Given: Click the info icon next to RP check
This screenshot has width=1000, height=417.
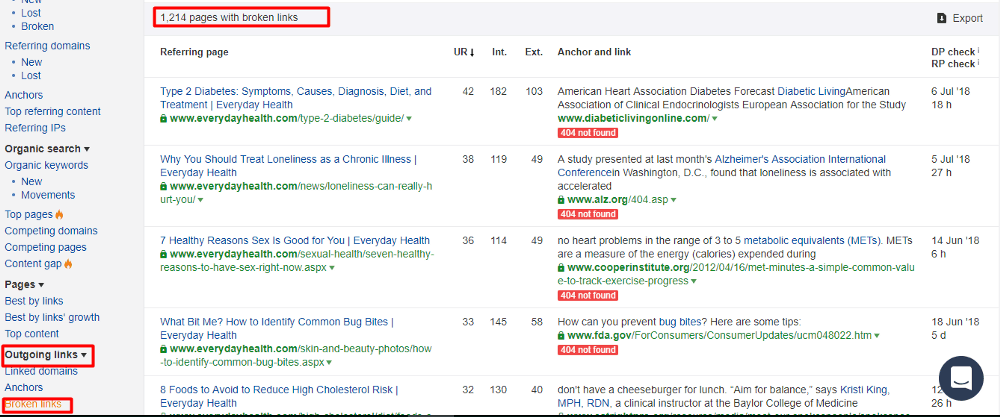Looking at the screenshot, I should [978, 62].
